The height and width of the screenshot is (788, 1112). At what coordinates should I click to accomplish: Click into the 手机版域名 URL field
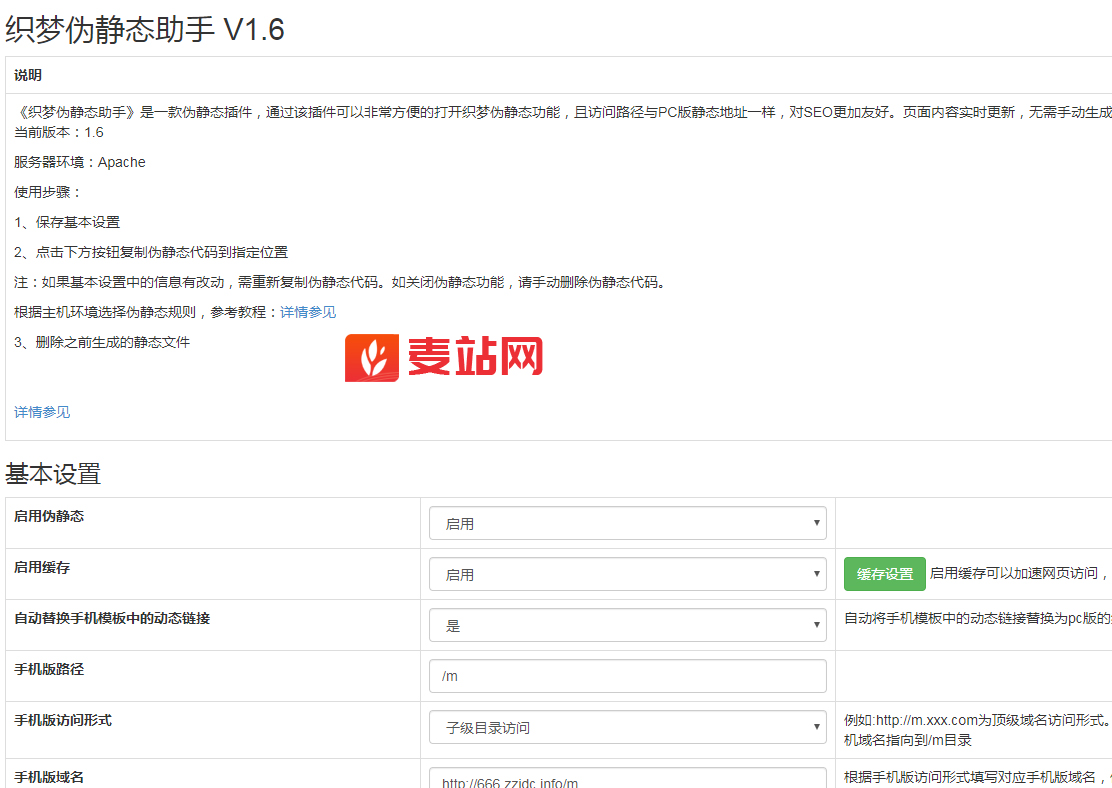tap(627, 778)
